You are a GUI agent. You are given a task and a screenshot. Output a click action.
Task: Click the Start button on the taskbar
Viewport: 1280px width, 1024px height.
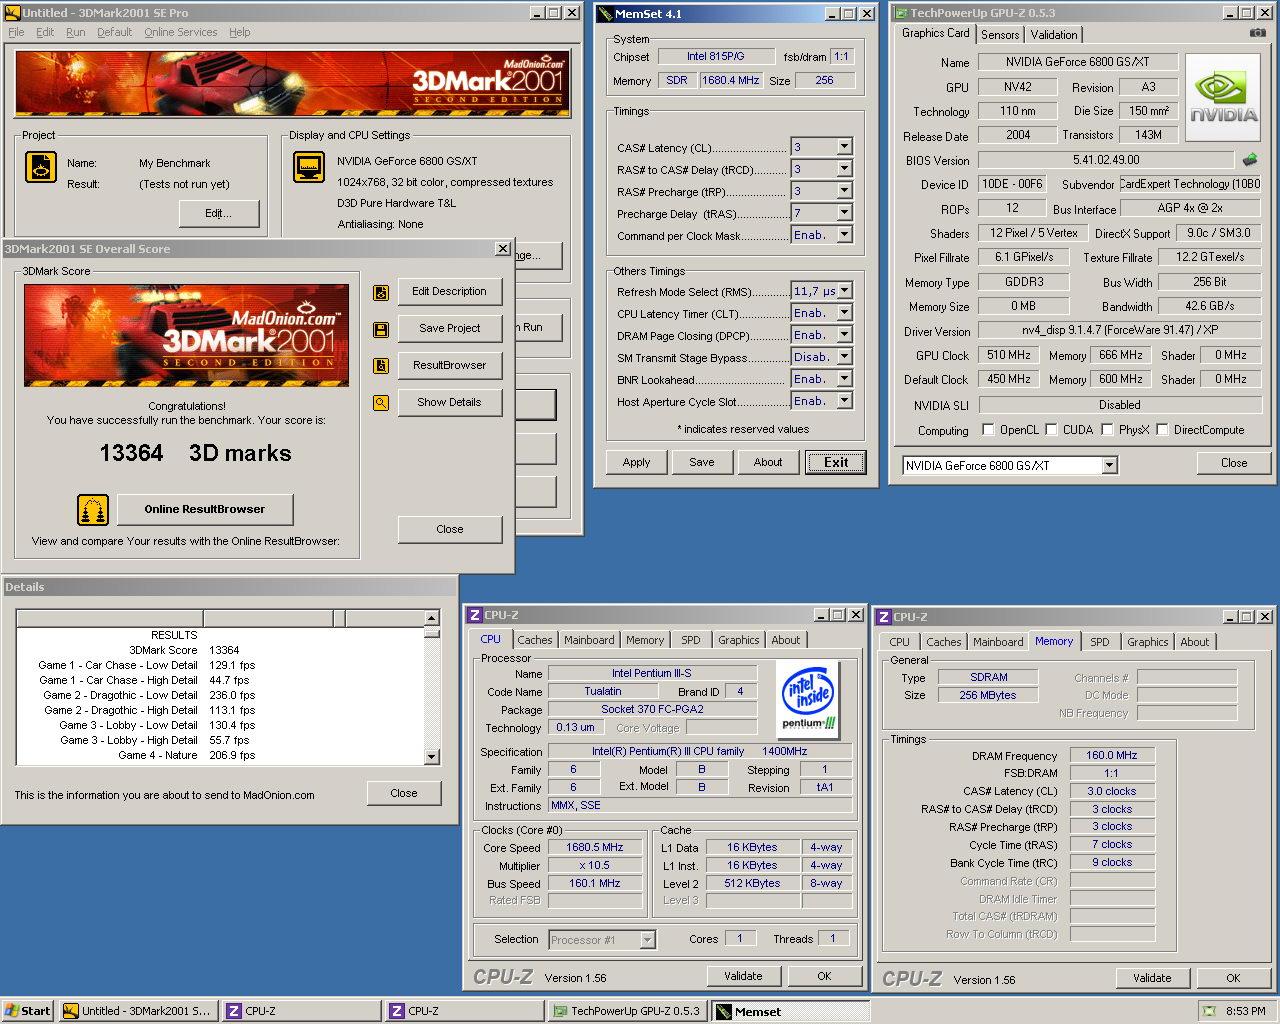pos(27,1011)
